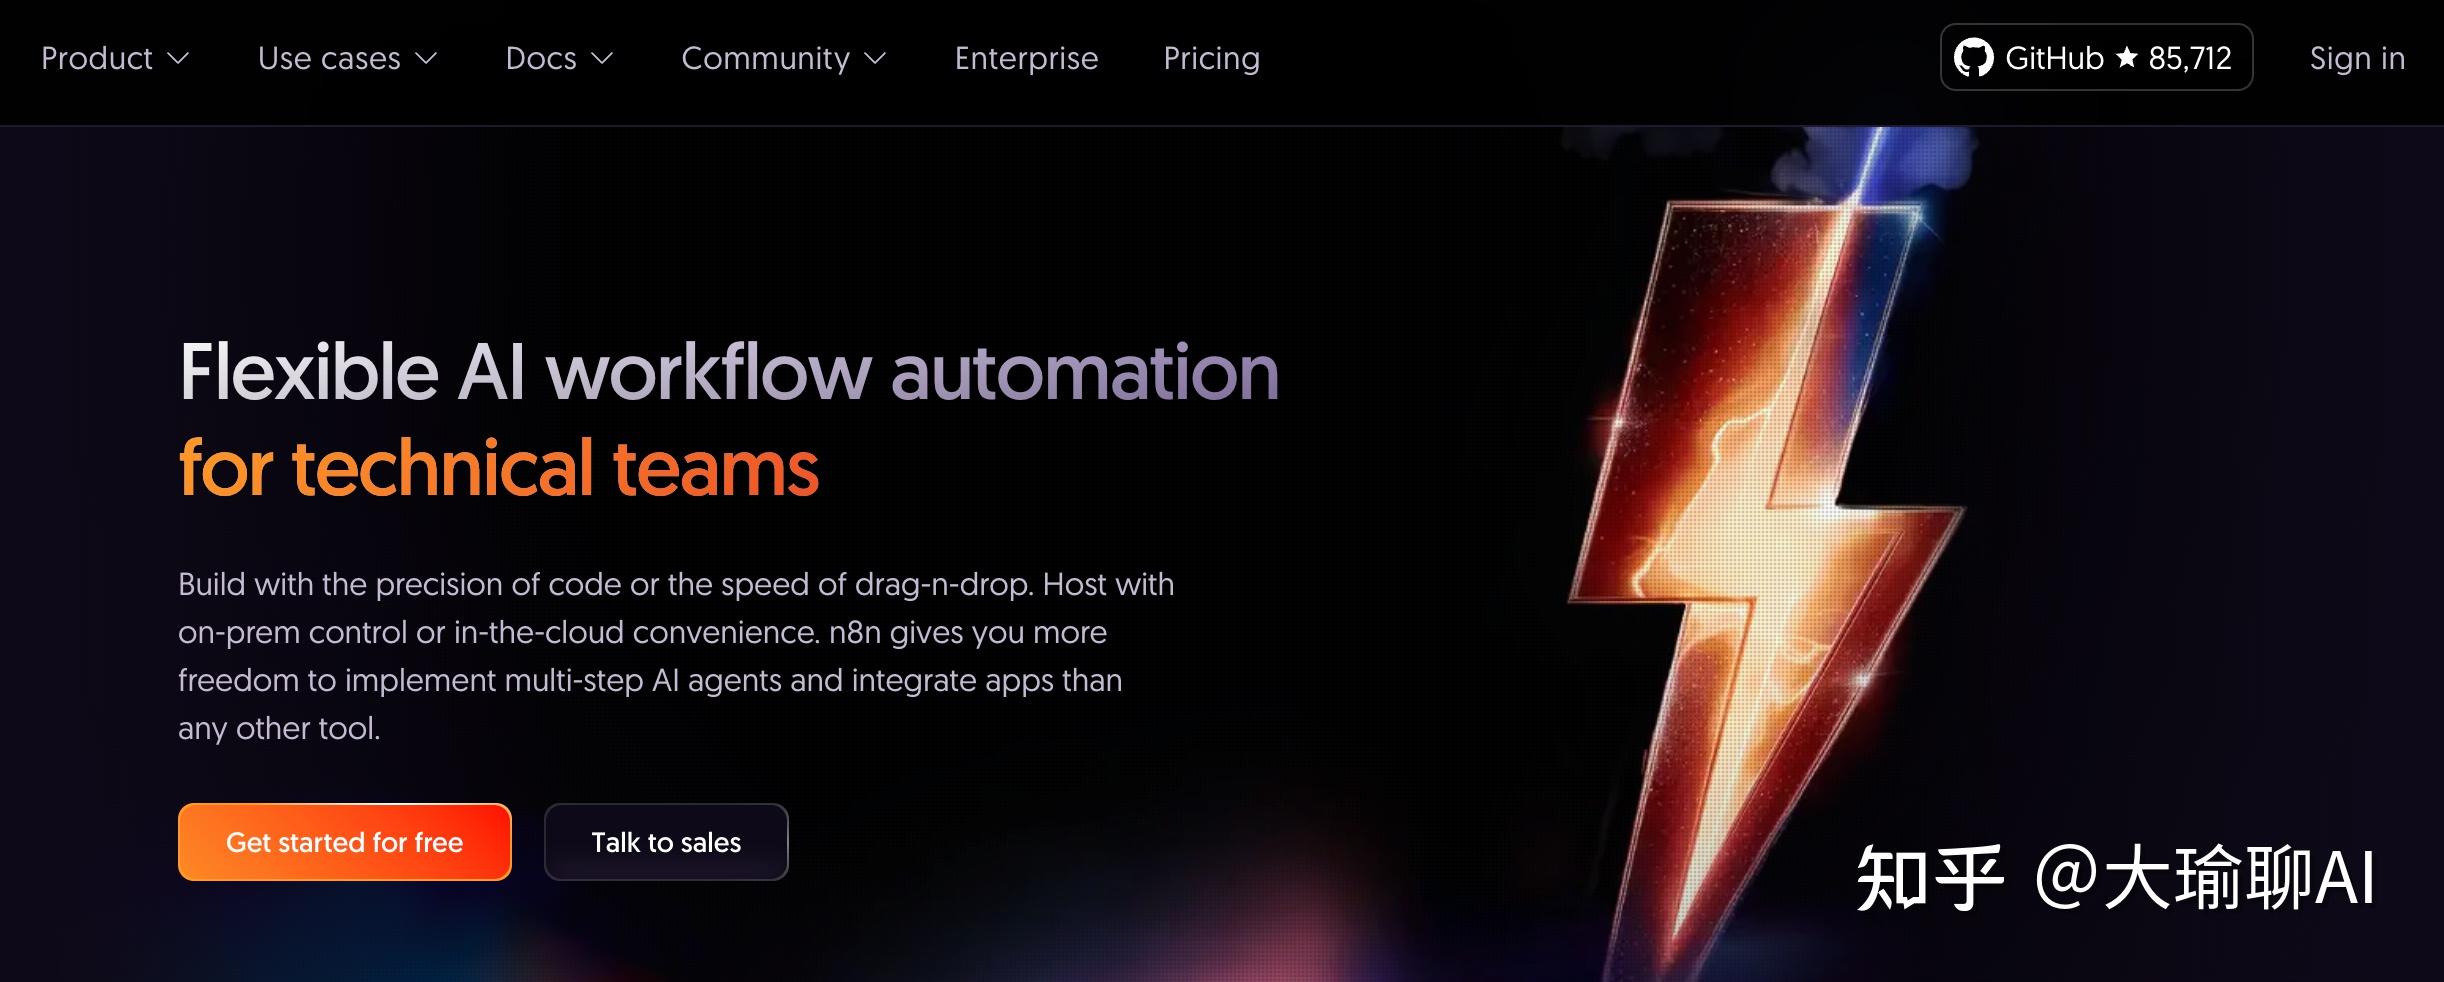Click the Sign in link
Image resolution: width=2444 pixels, height=982 pixels.
2357,58
